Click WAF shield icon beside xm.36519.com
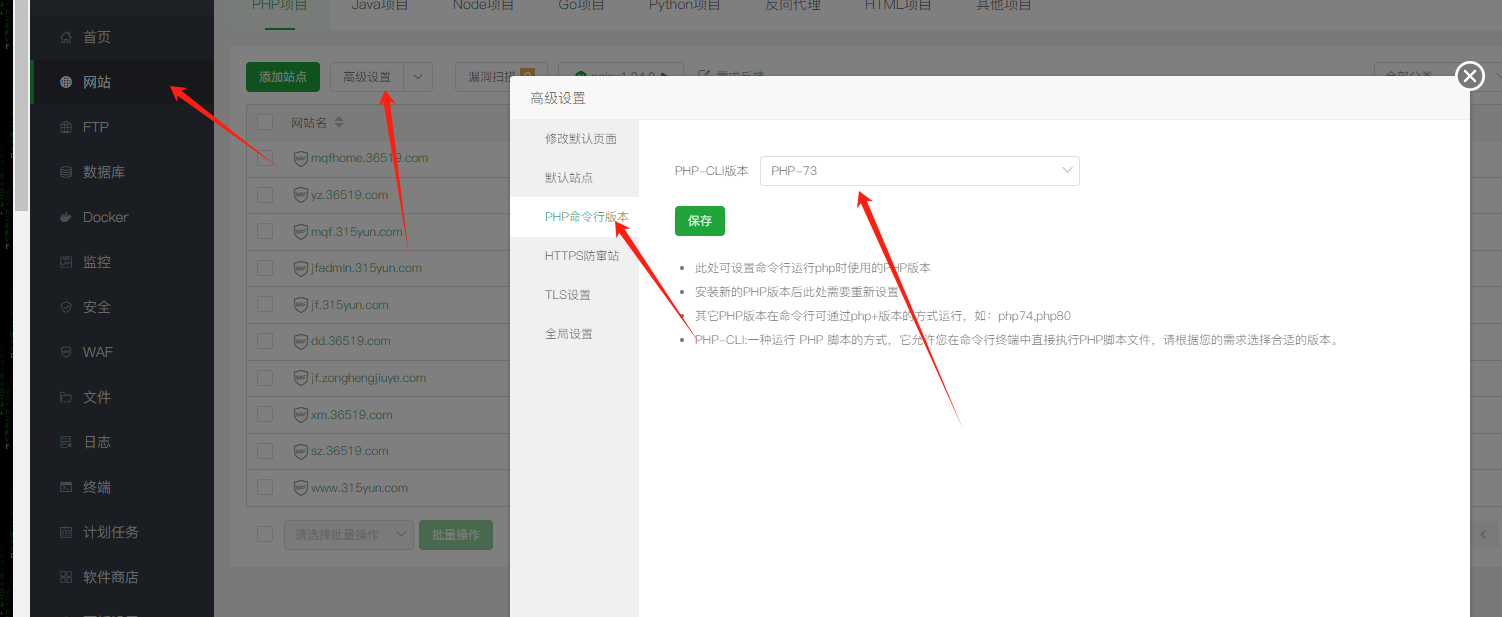 click(301, 414)
